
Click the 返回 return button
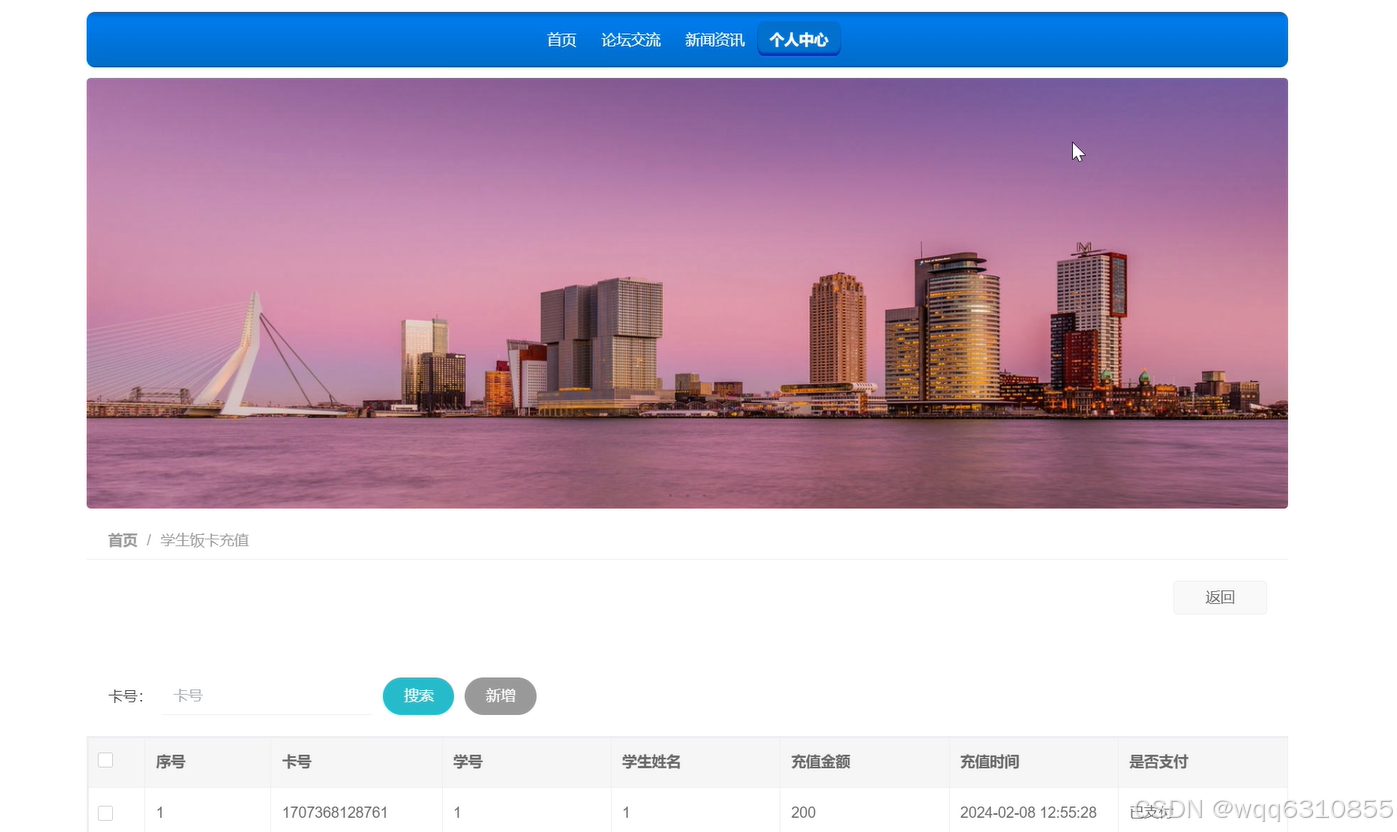pyautogui.click(x=1219, y=597)
